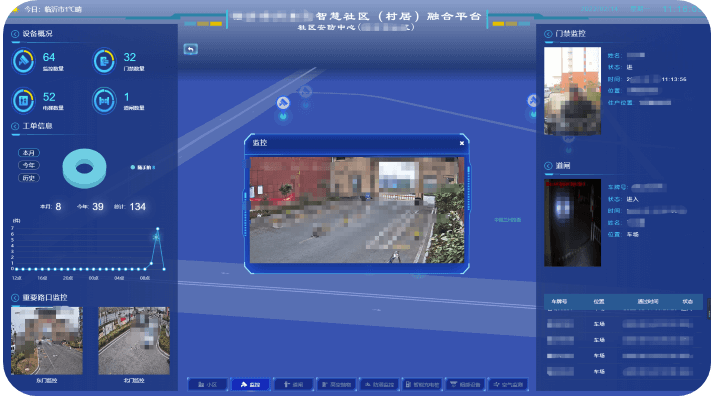Viewport: 714px width, 396px height.
Task: Click the 32 door access count icon
Action: tap(104, 61)
